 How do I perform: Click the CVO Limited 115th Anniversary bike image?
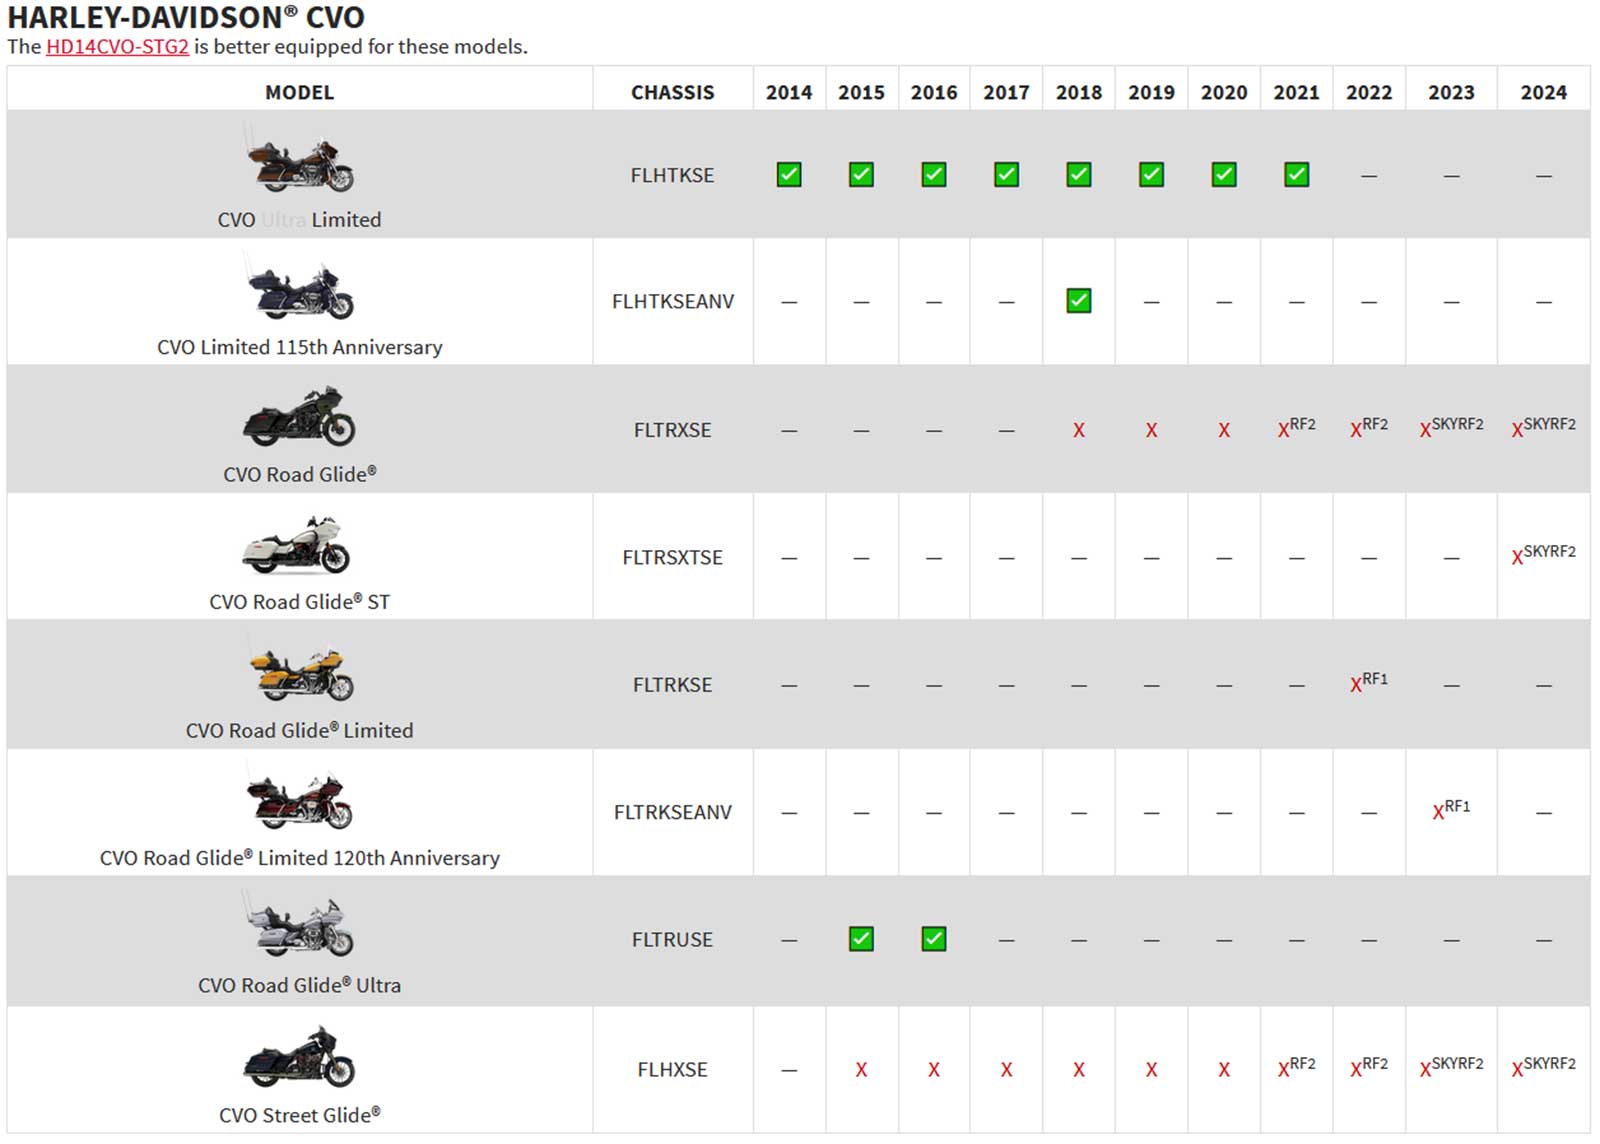coord(300,291)
